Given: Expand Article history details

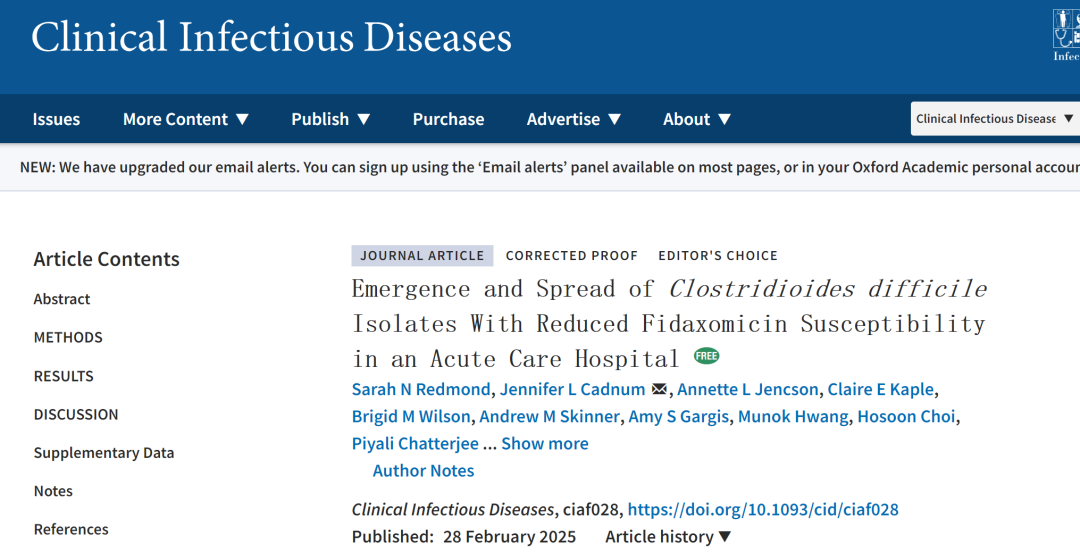Looking at the screenshot, I should 668,537.
